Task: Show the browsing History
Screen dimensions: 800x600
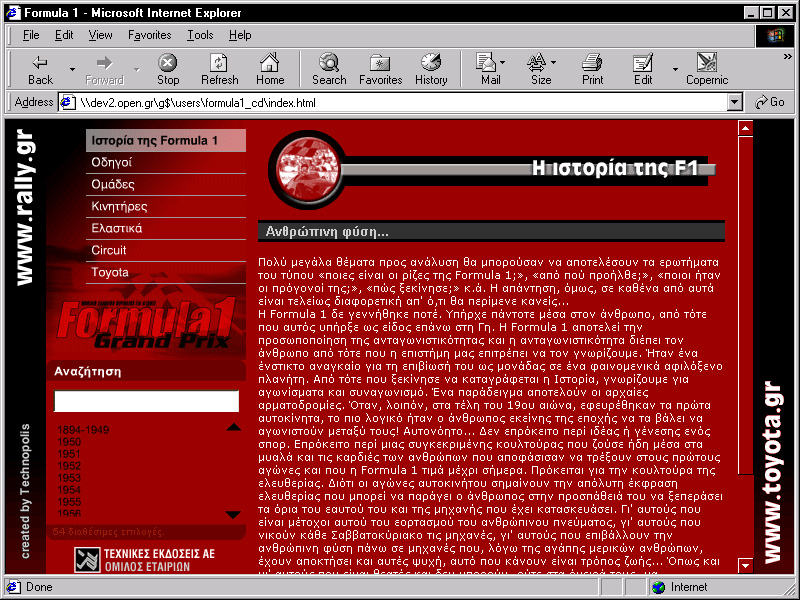Action: click(431, 70)
